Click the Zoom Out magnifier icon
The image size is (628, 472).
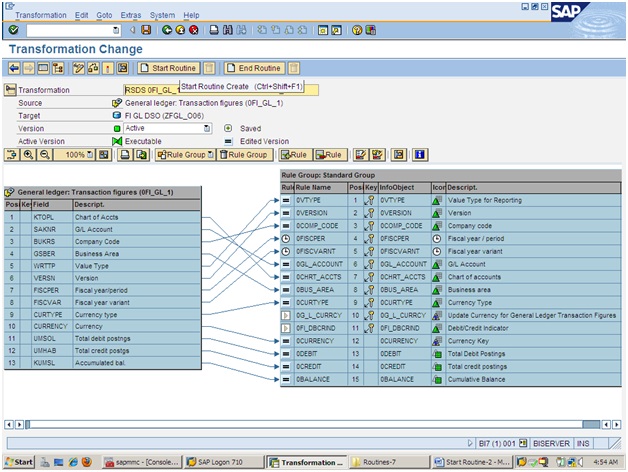[x=45, y=155]
